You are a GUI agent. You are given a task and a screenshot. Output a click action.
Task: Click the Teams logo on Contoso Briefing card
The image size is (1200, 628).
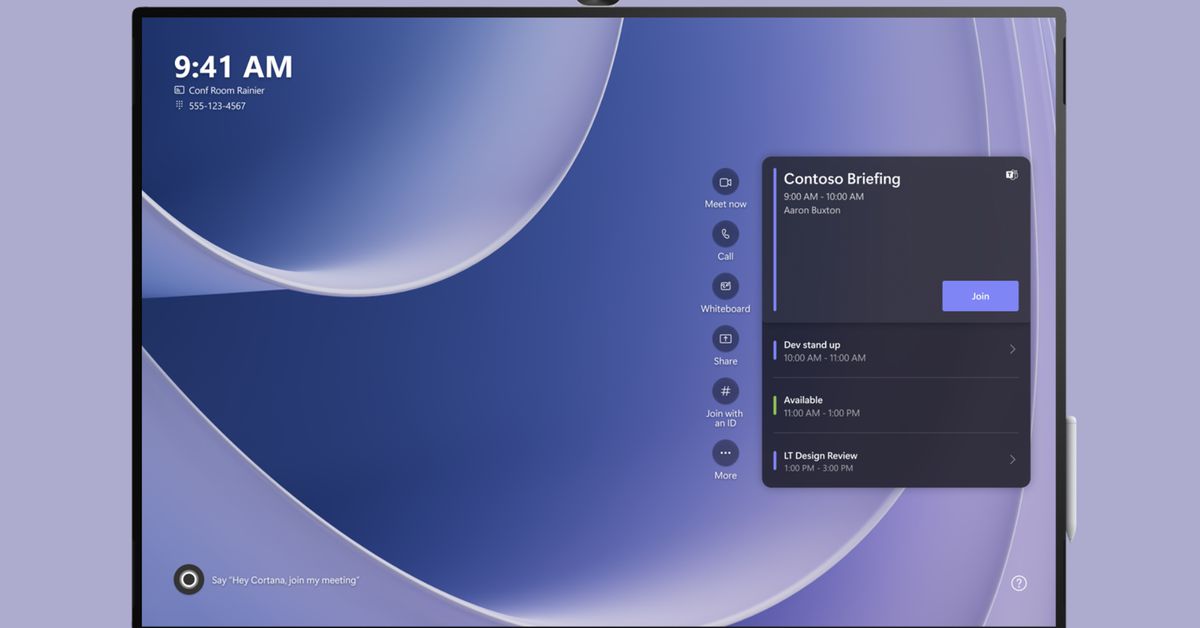[x=1011, y=175]
